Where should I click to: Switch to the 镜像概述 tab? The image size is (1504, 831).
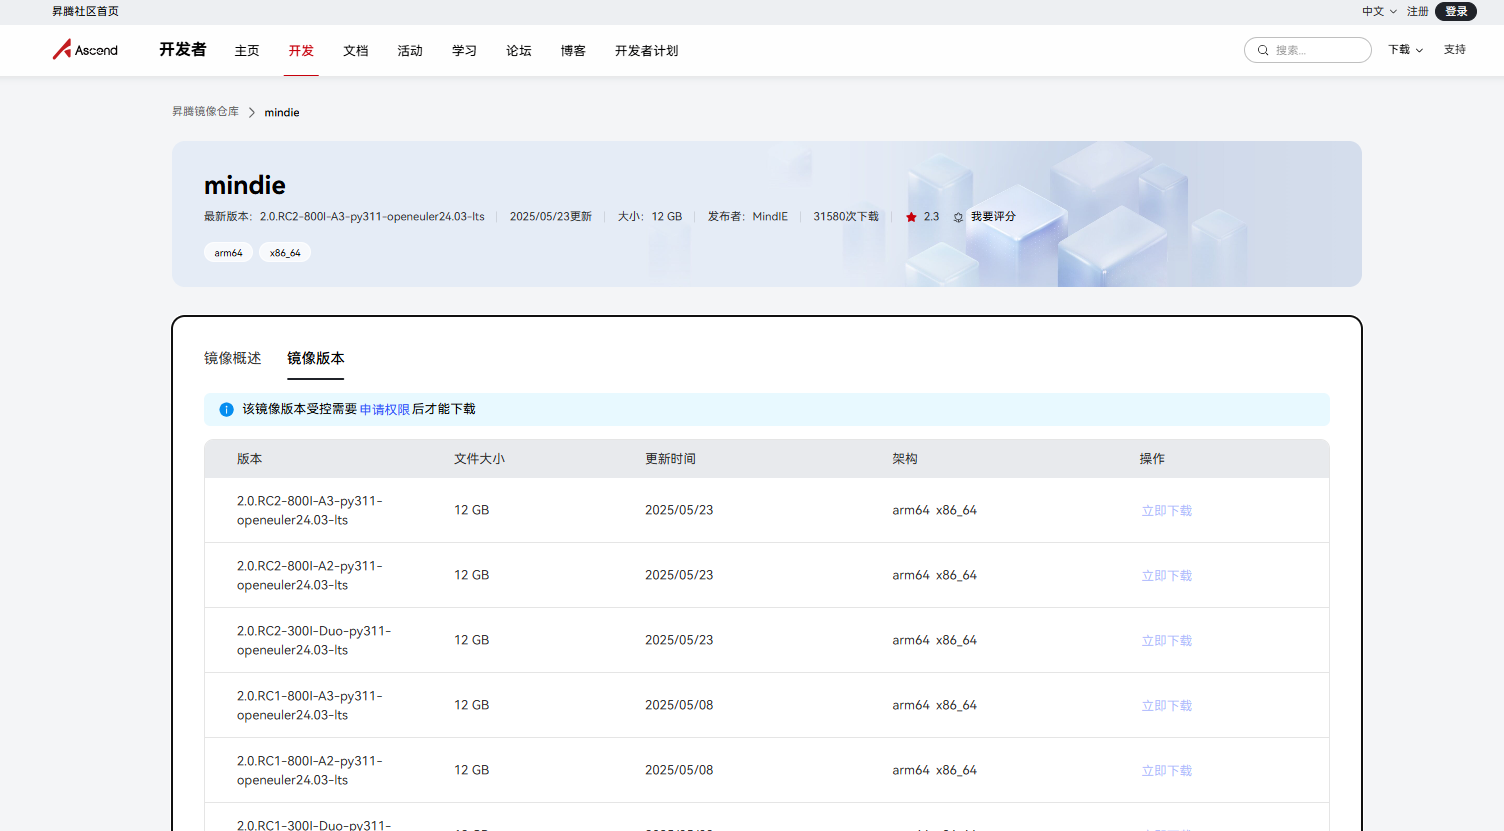232,358
